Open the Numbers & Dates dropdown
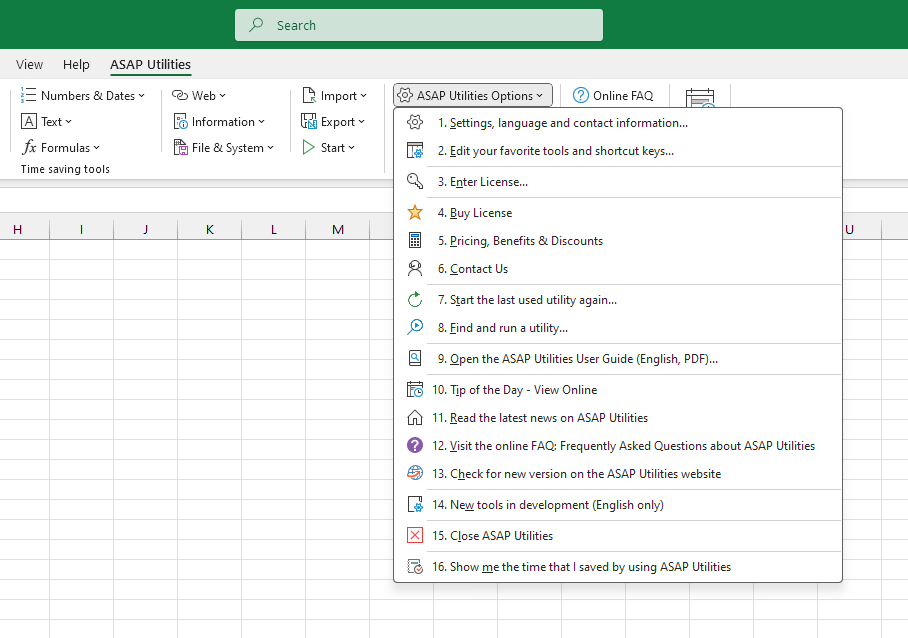 coord(83,96)
